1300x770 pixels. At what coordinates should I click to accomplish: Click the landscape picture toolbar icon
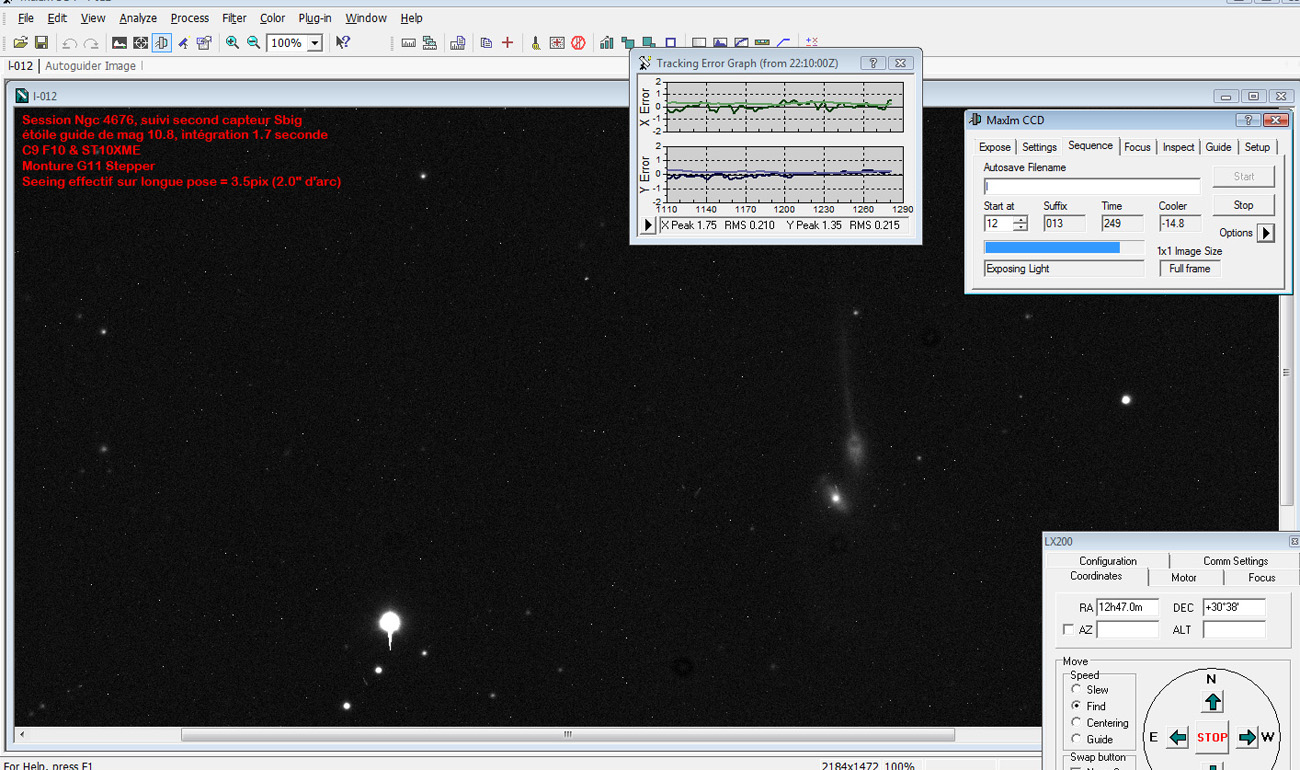coord(119,43)
